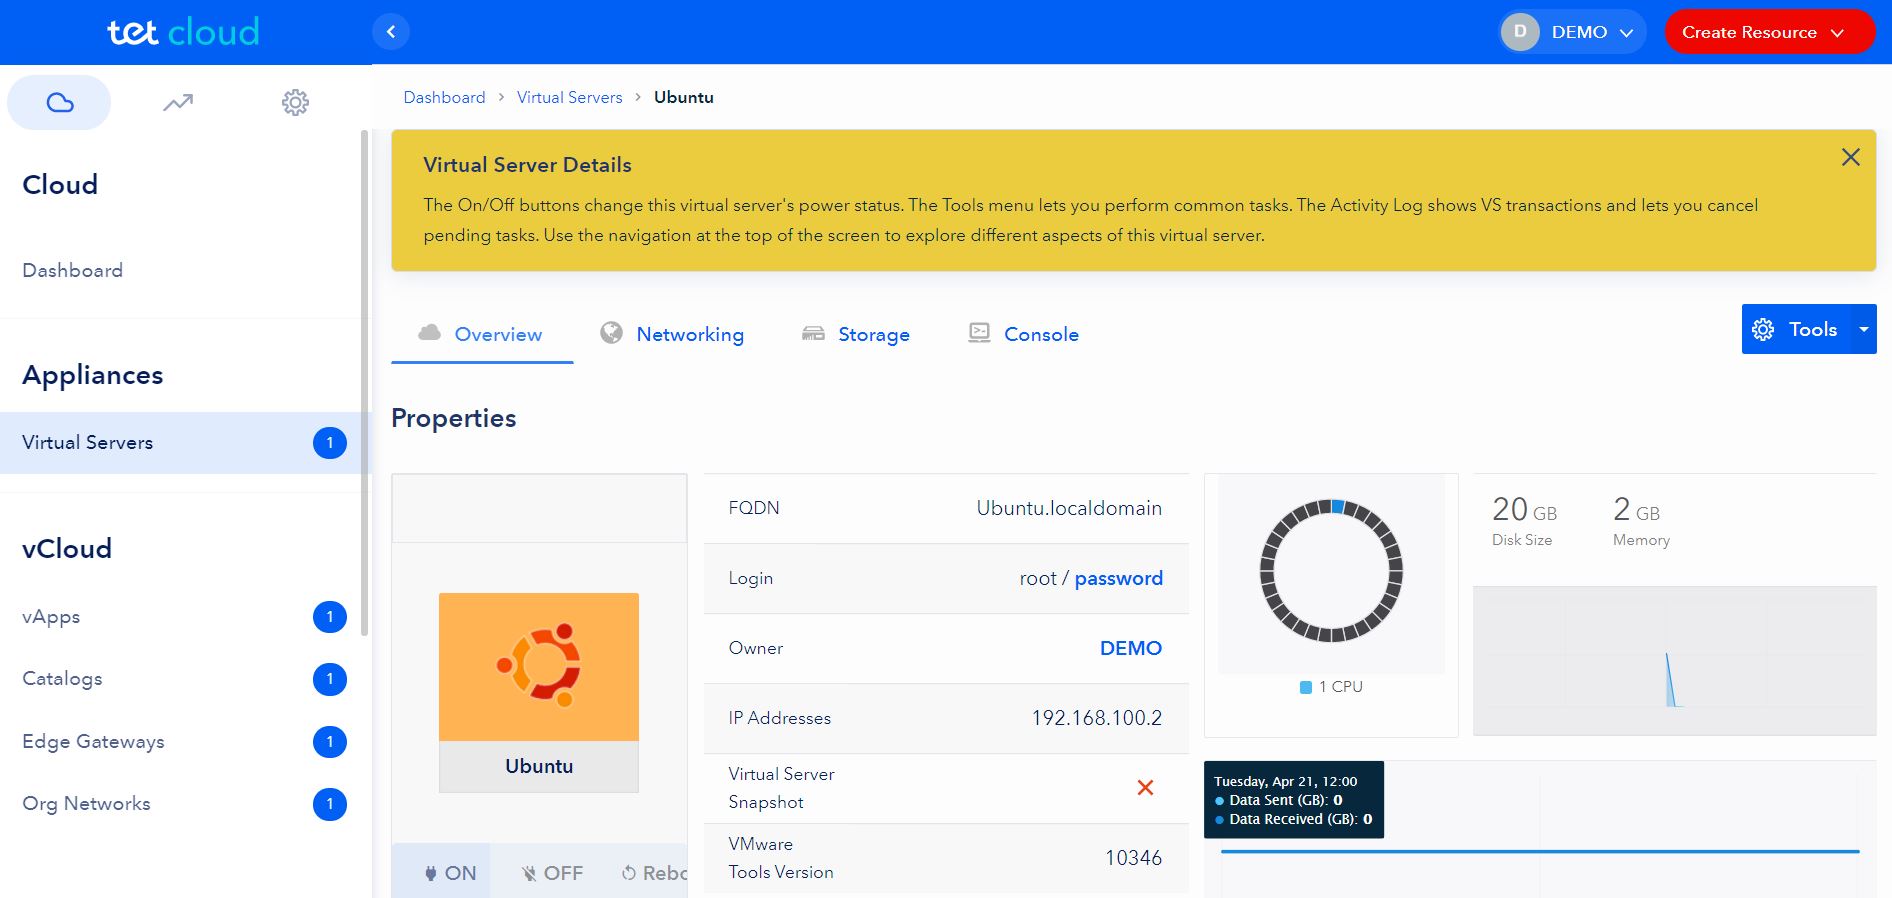Click the Virtual Servers count badge
Screen dimensions: 1892x898
tap(330, 443)
